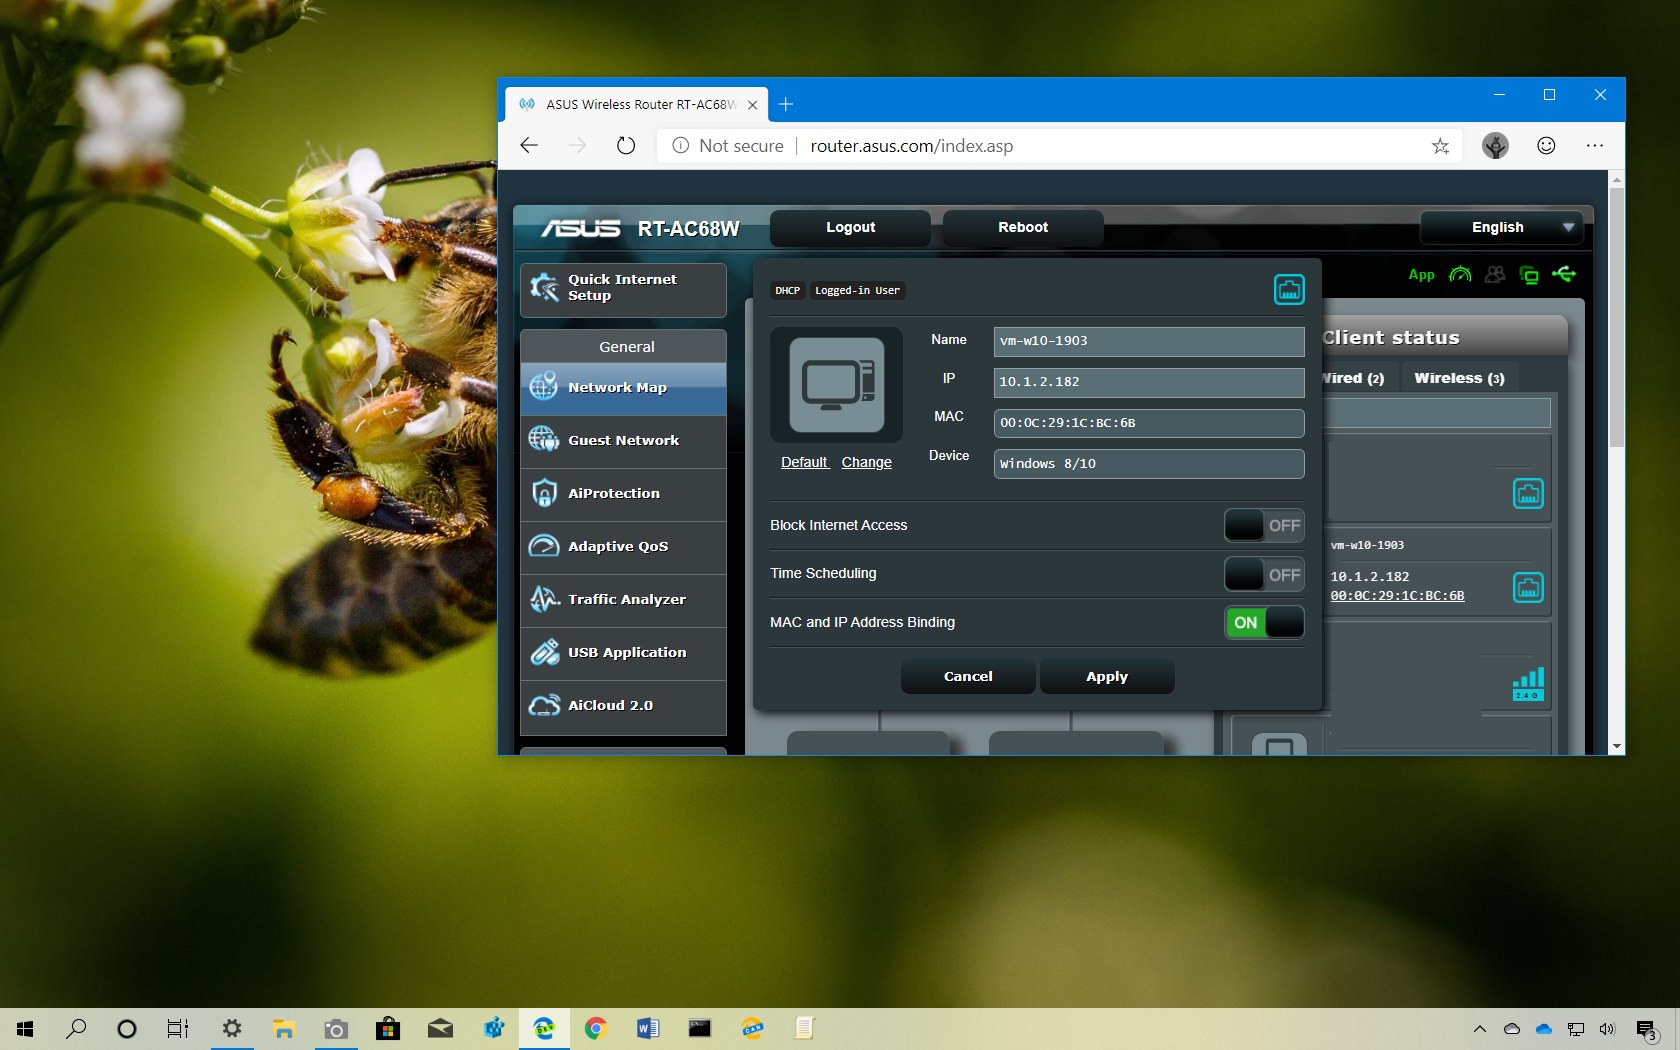
Task: Click the feedback smiley icon
Action: [1546, 146]
